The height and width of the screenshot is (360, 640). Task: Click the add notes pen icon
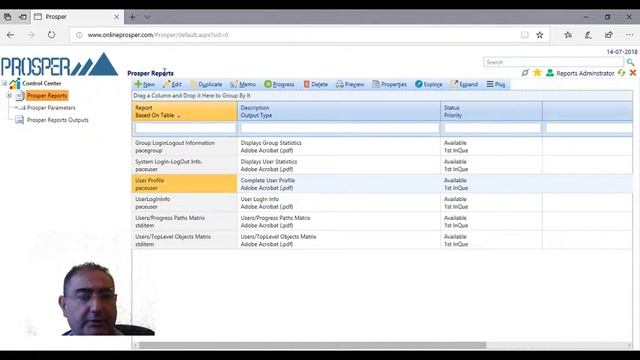point(588,35)
